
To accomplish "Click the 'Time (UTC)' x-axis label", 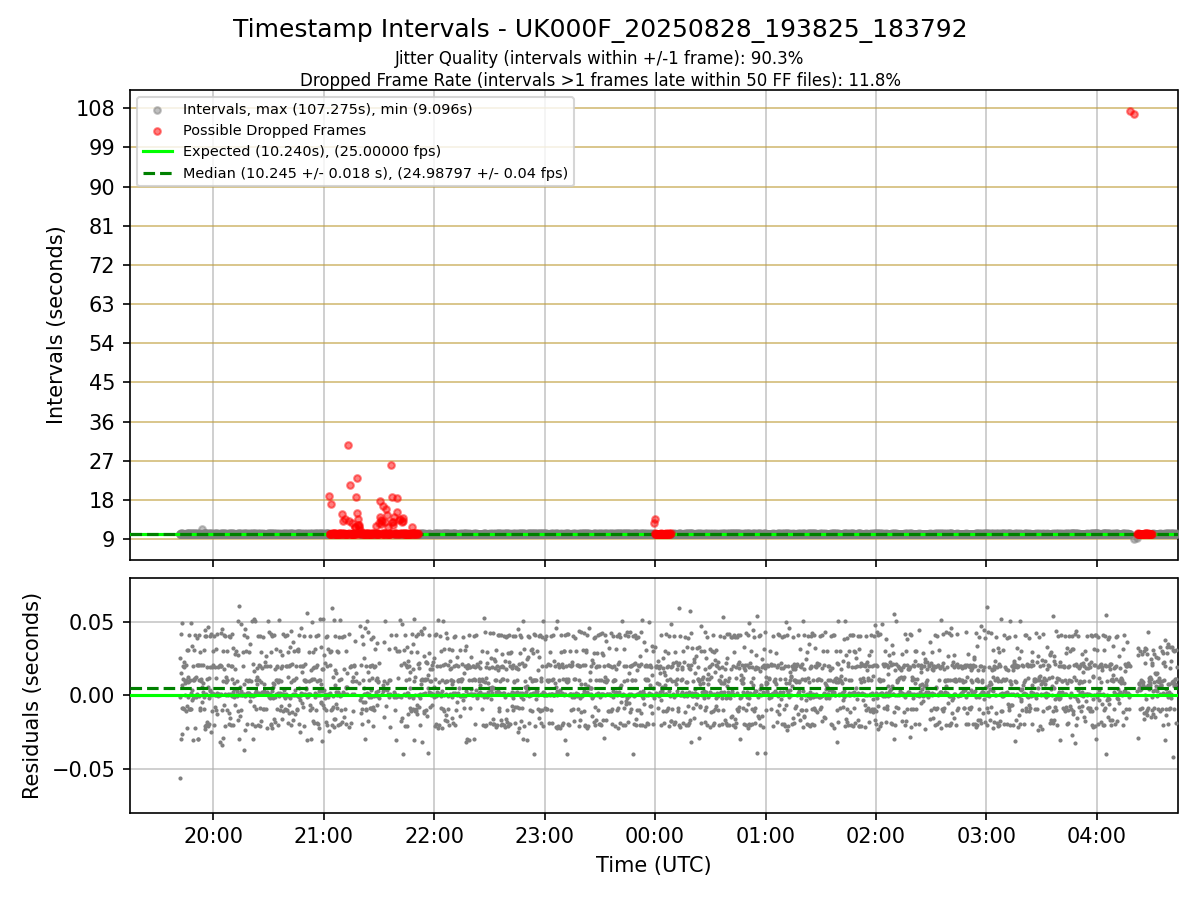I will click(x=653, y=865).
